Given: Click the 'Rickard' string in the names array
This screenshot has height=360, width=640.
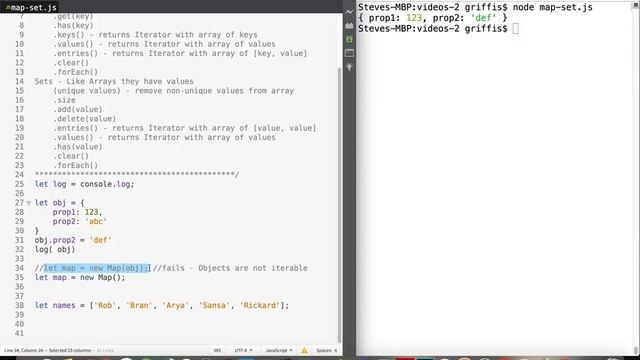Looking at the screenshot, I should 260,305.
